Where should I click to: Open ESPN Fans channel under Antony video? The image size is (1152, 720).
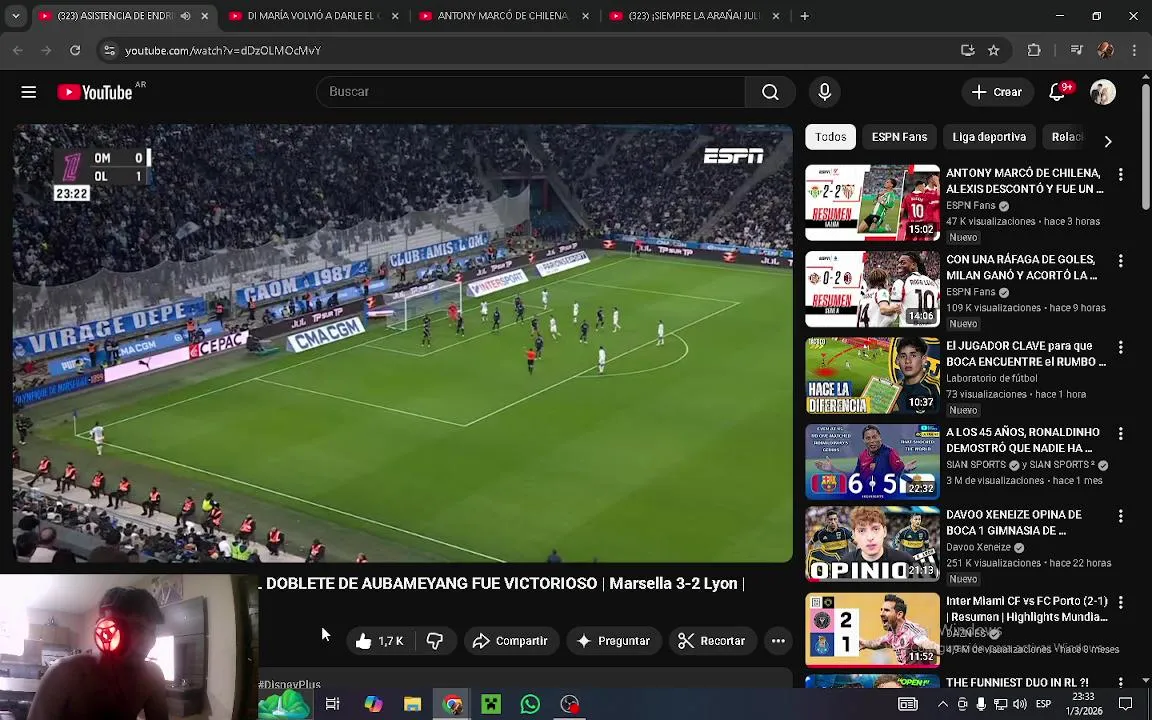[971, 206]
